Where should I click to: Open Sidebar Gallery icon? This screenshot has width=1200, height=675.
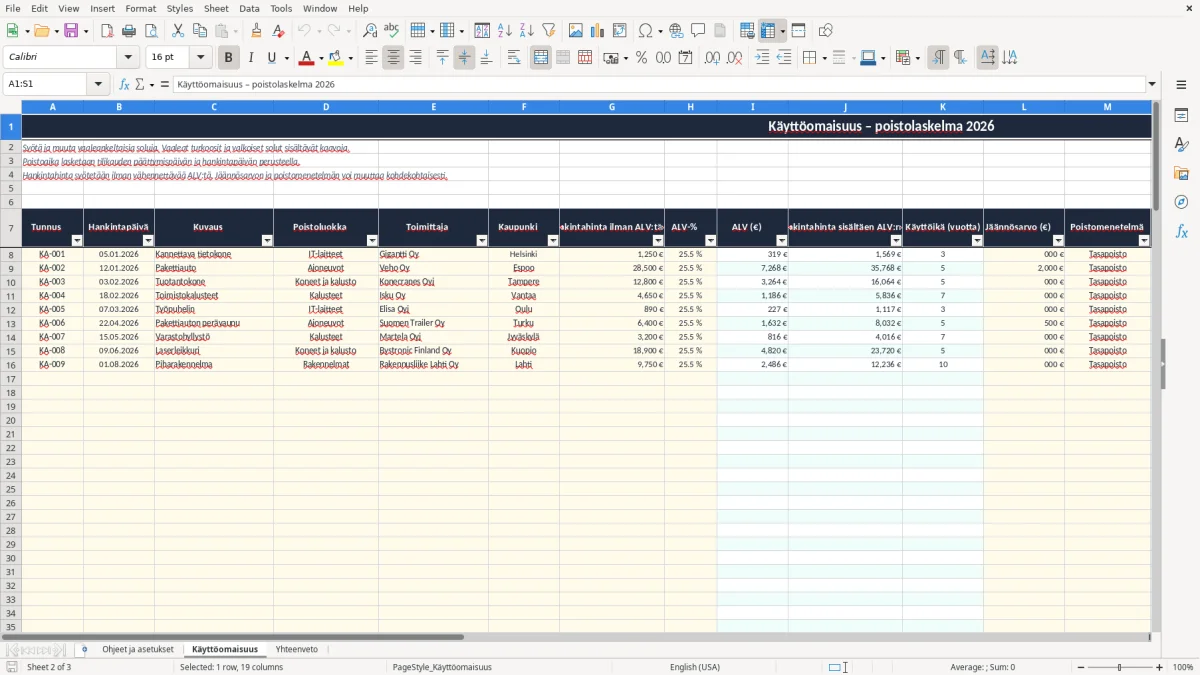tap(1181, 173)
